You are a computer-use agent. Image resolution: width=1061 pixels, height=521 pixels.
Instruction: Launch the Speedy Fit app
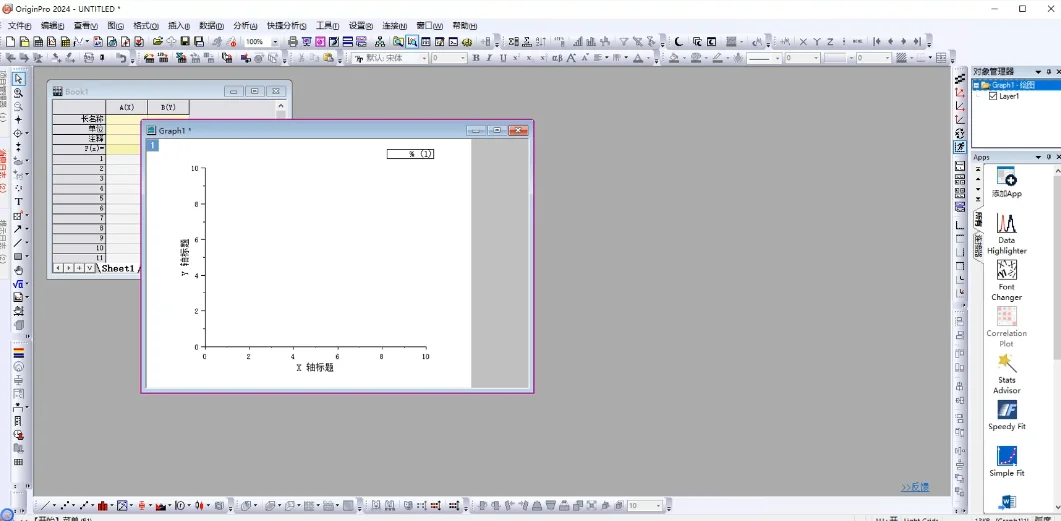point(1007,415)
